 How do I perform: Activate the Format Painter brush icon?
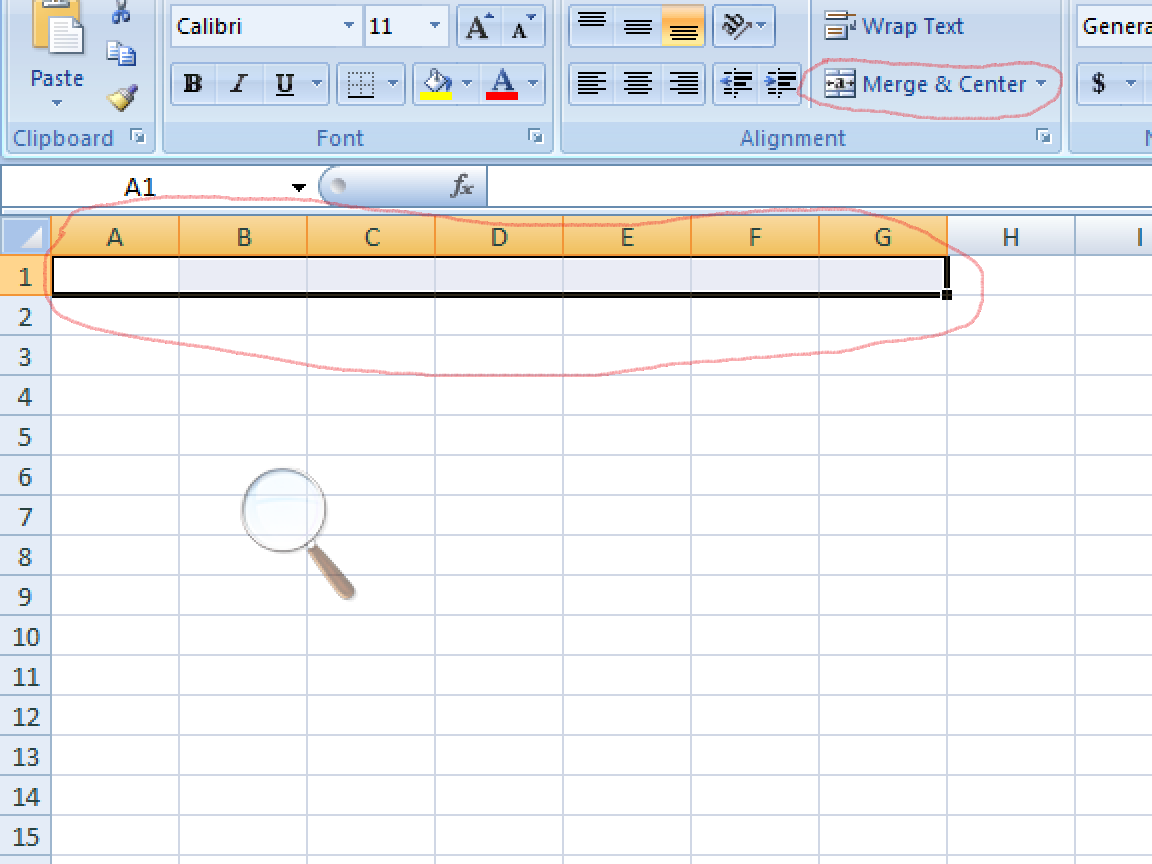click(x=120, y=93)
